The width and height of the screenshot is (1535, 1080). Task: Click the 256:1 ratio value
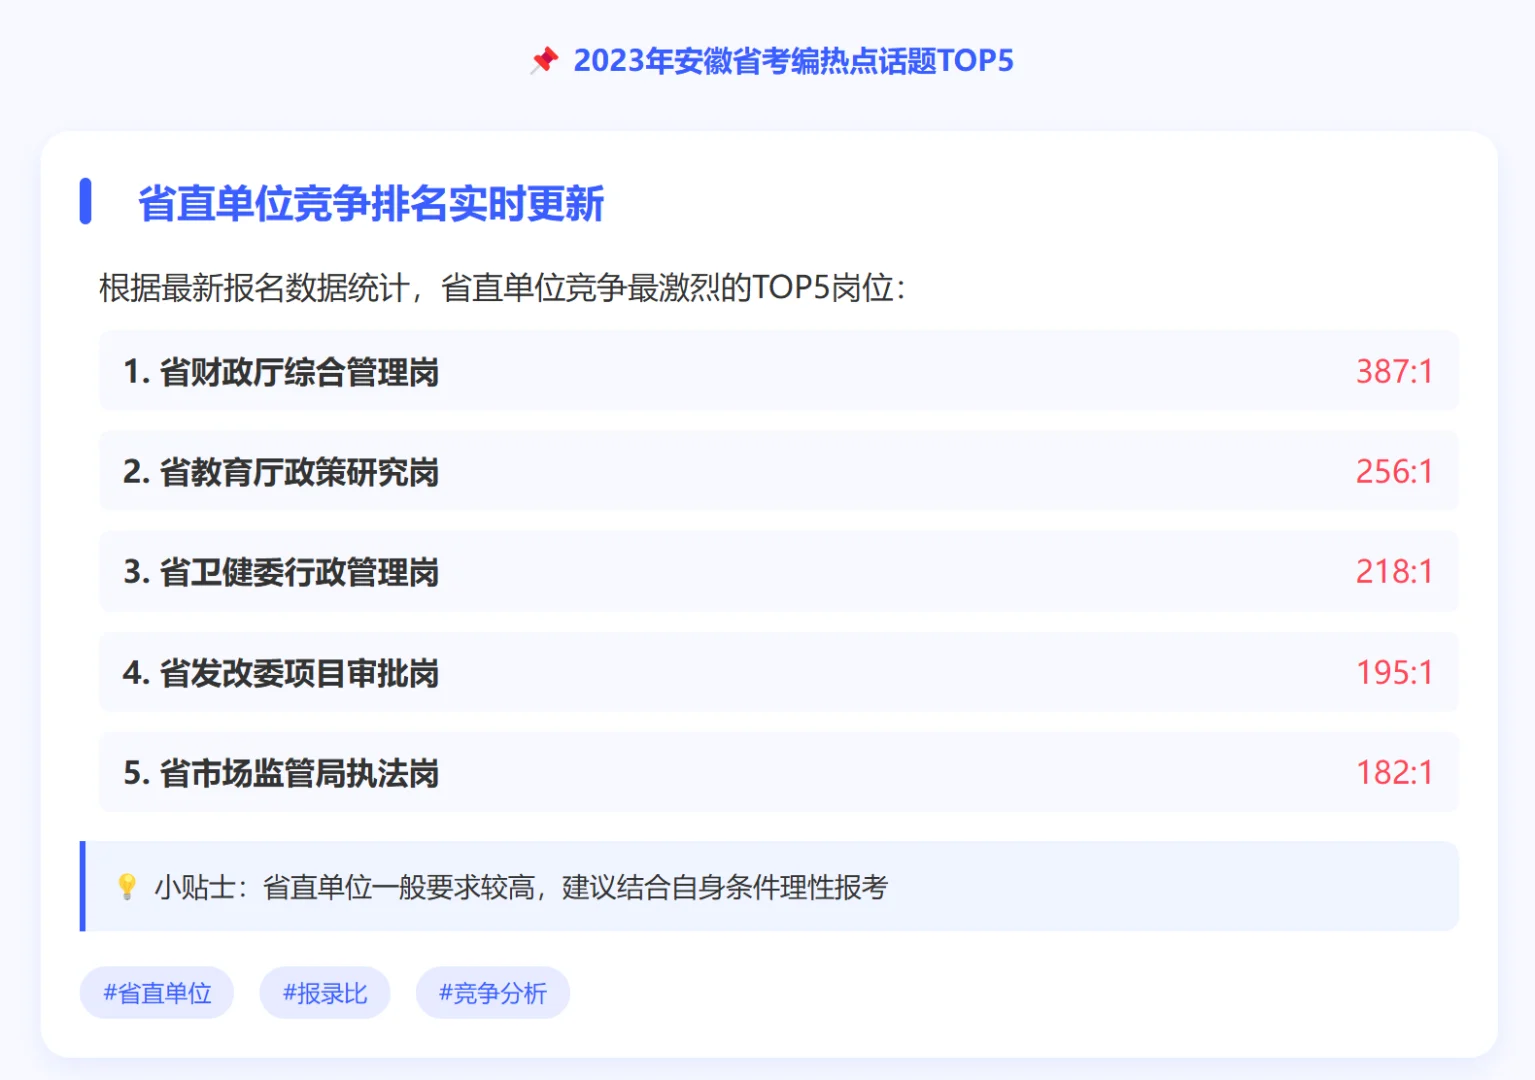click(1394, 472)
